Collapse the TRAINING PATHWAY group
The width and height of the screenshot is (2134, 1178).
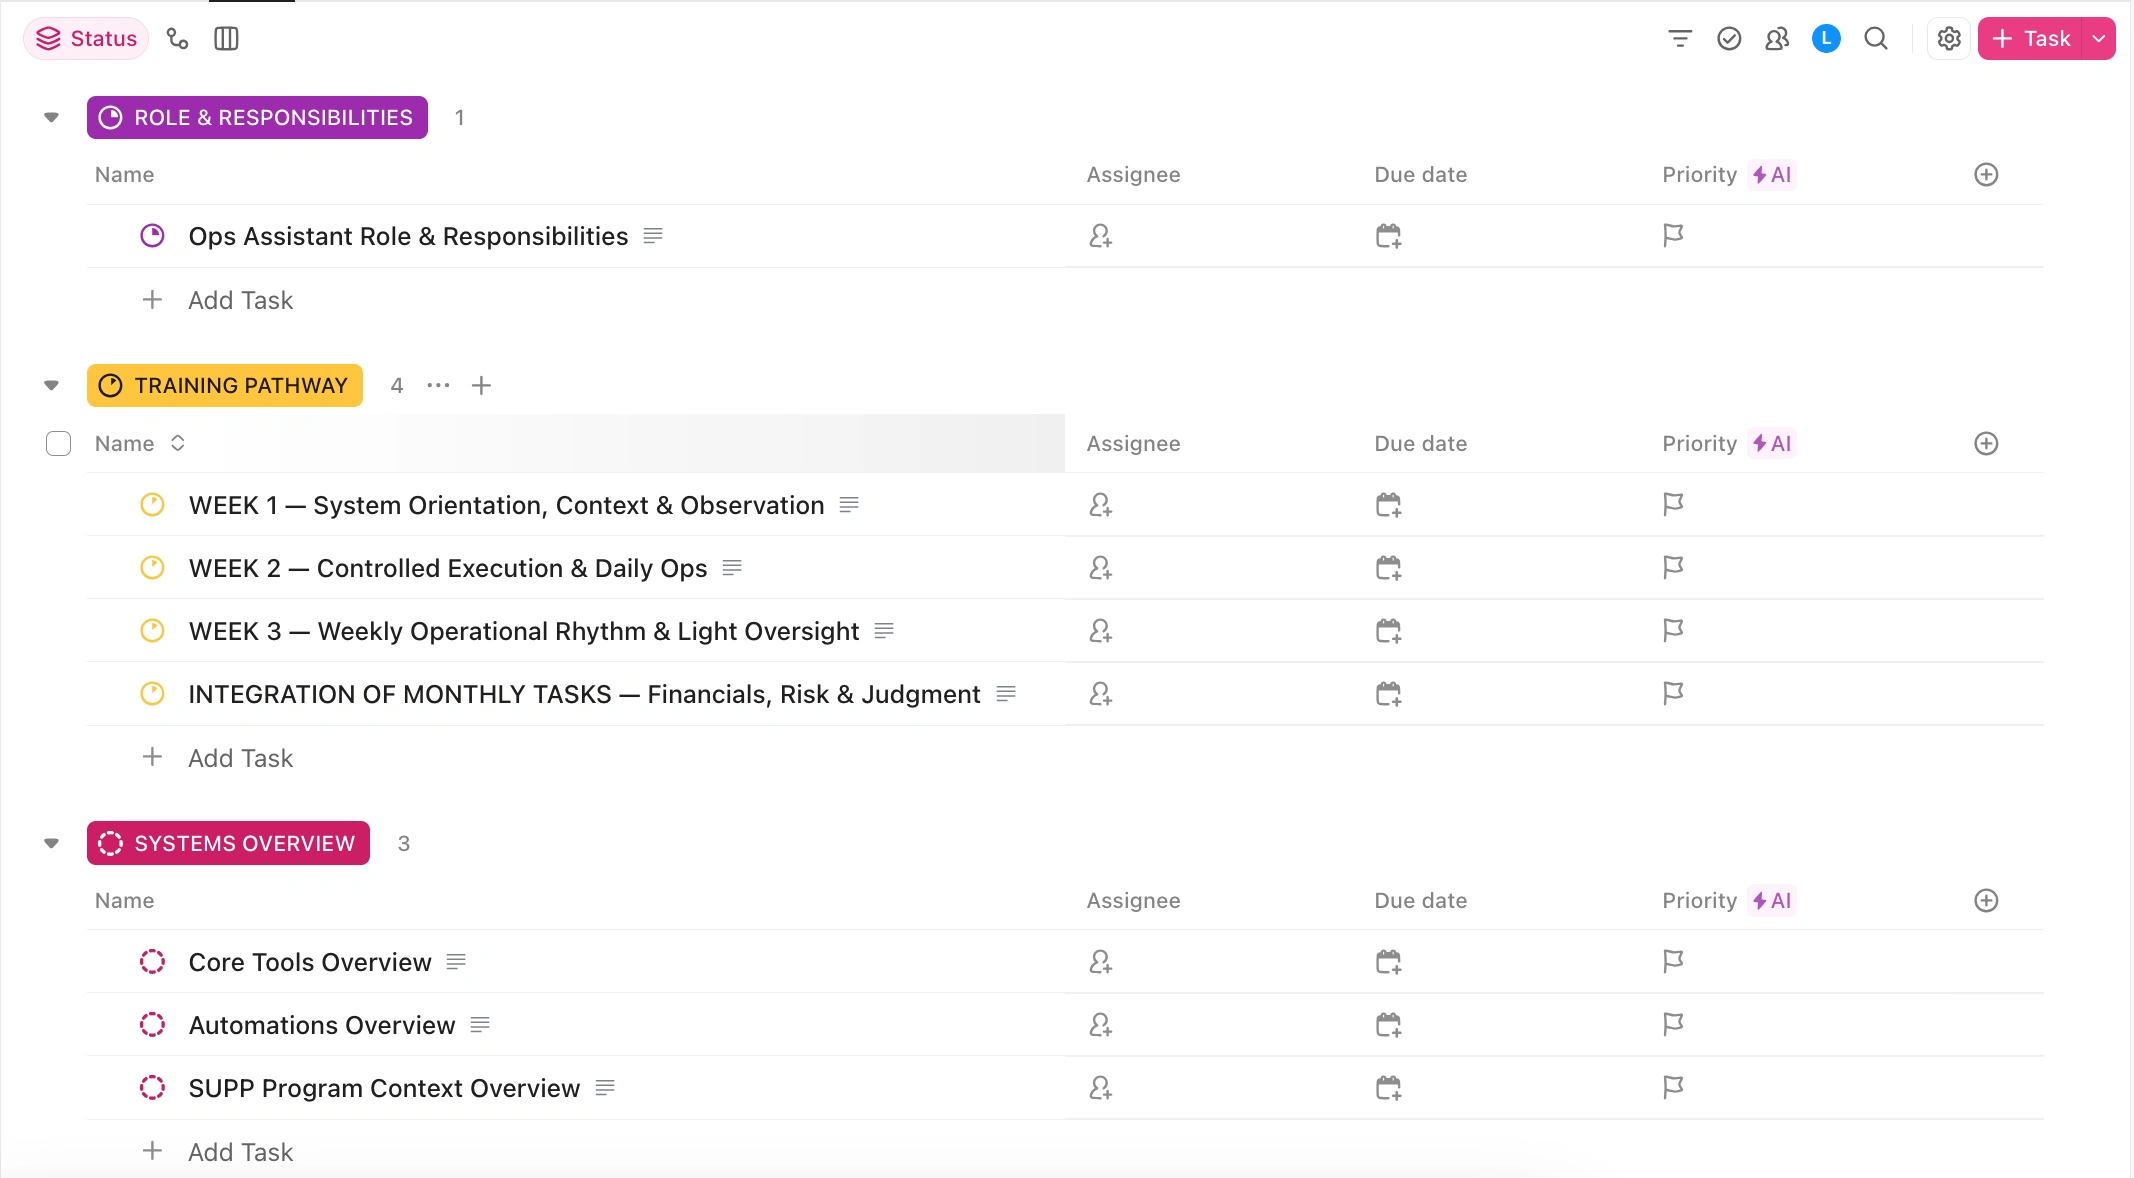52,385
